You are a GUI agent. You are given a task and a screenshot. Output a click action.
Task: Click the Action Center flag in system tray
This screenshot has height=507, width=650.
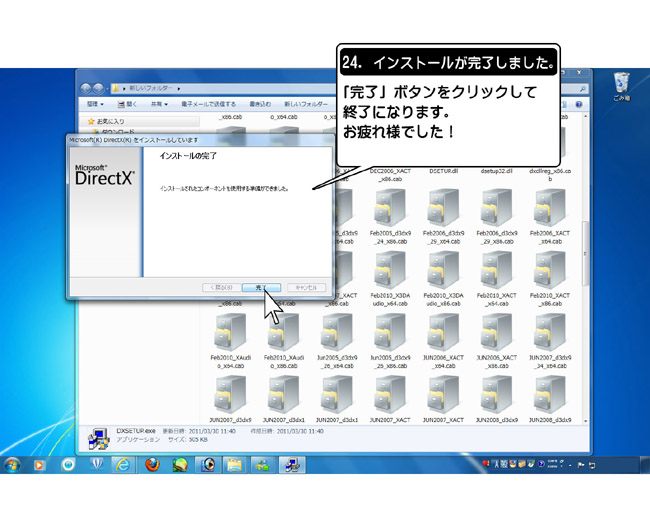click(581, 465)
